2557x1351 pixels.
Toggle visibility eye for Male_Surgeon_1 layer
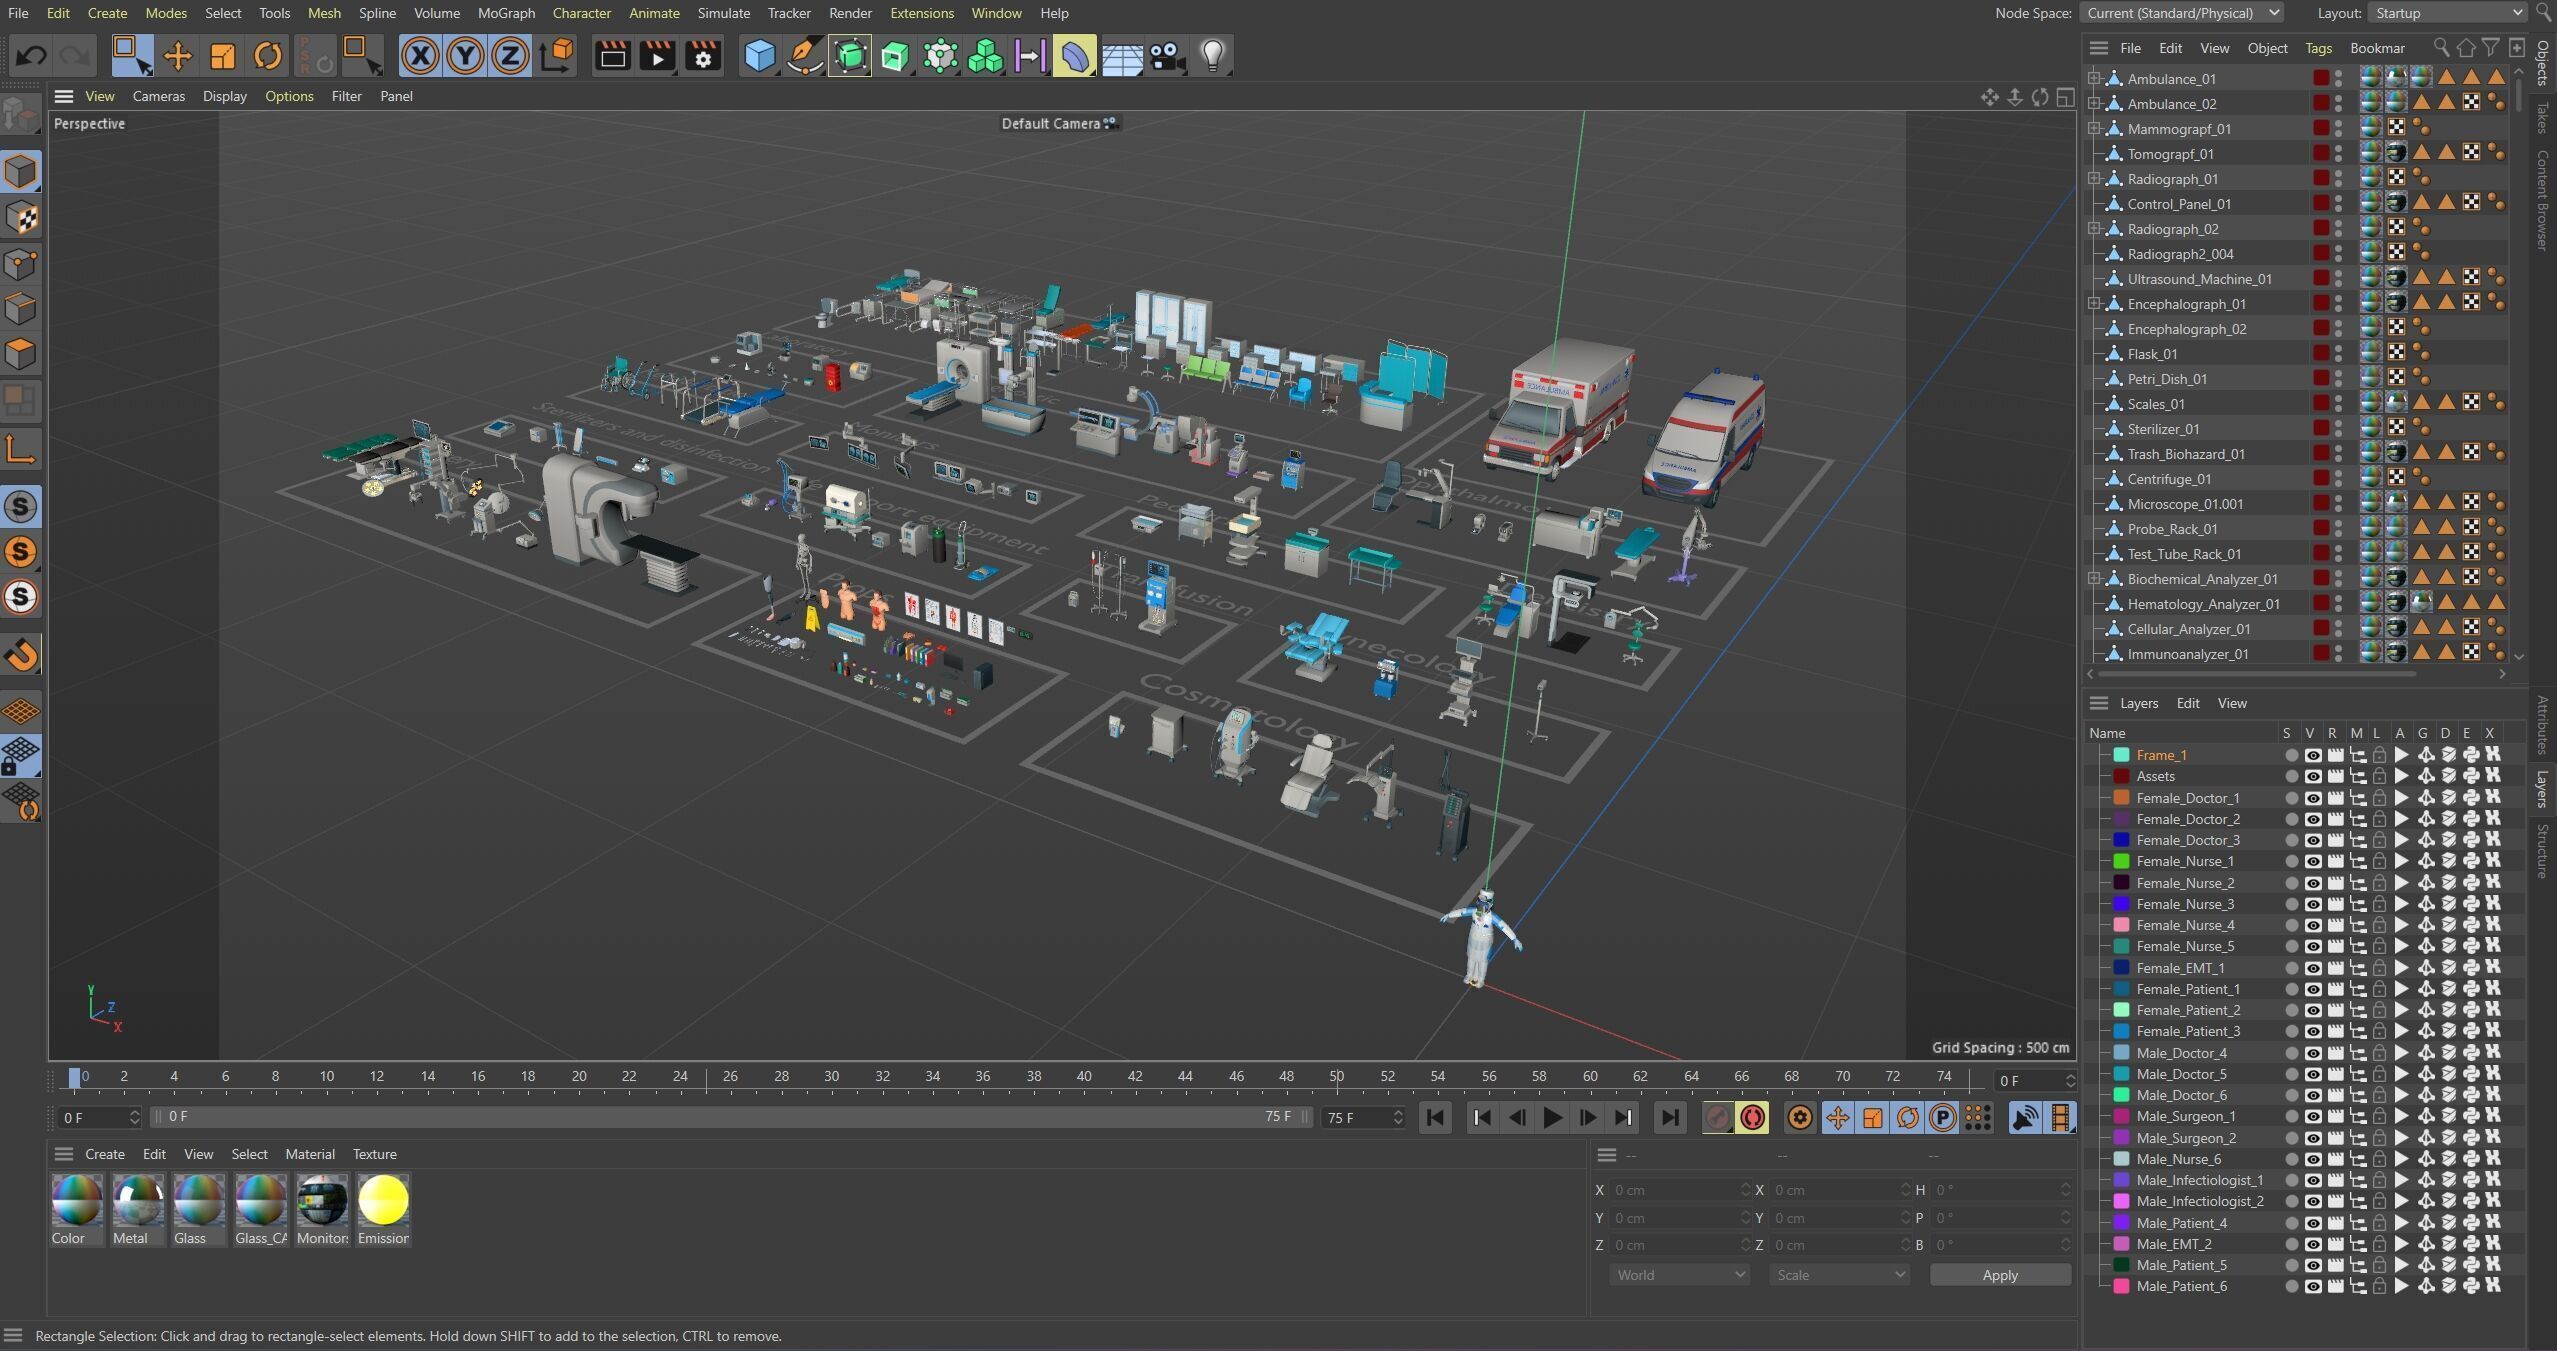pyautogui.click(x=2312, y=1117)
